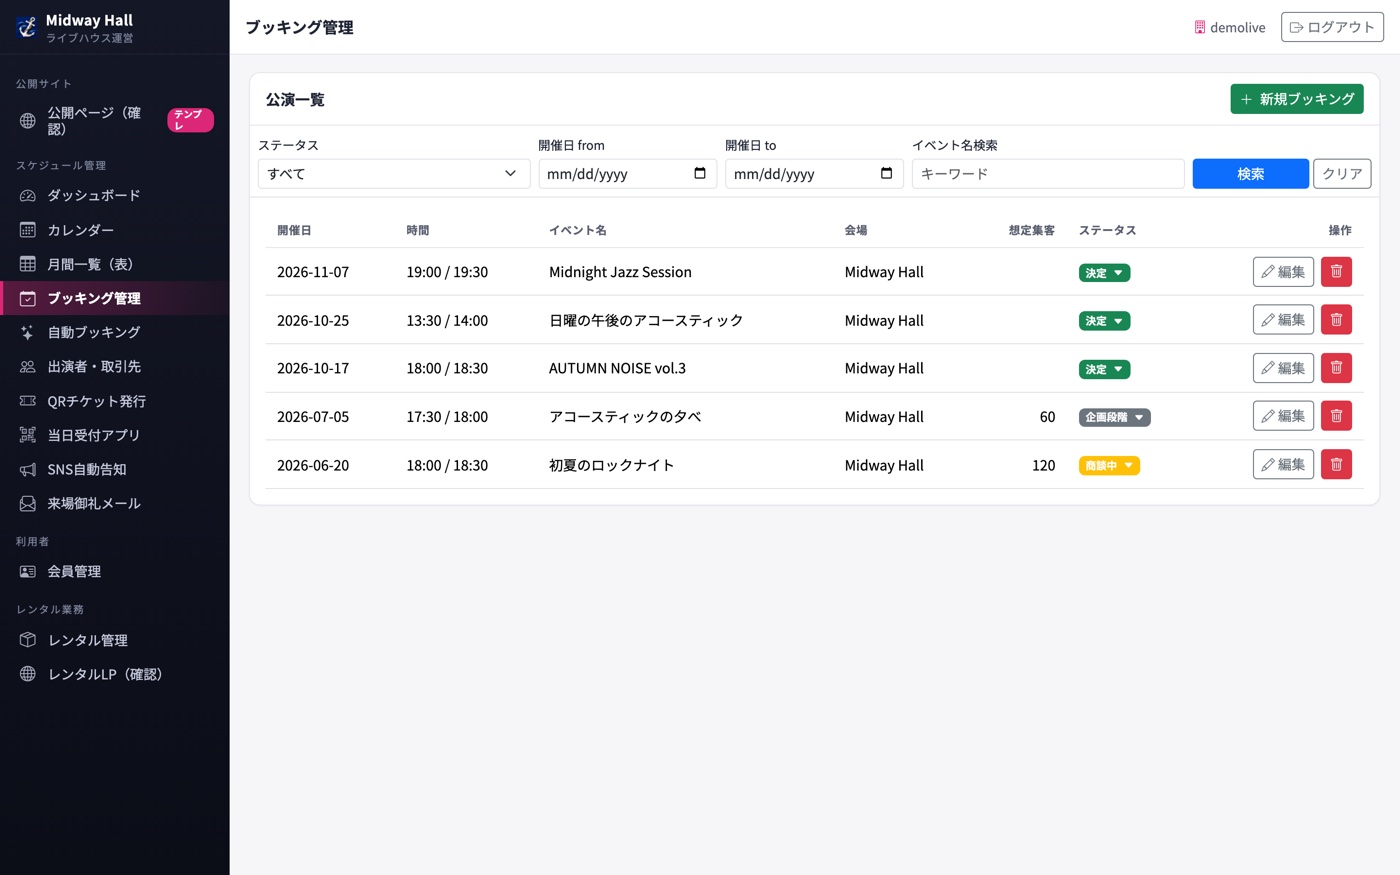The height and width of the screenshot is (875, 1400).
Task: Delete the アコースティックの夕べ booking
Action: point(1336,416)
